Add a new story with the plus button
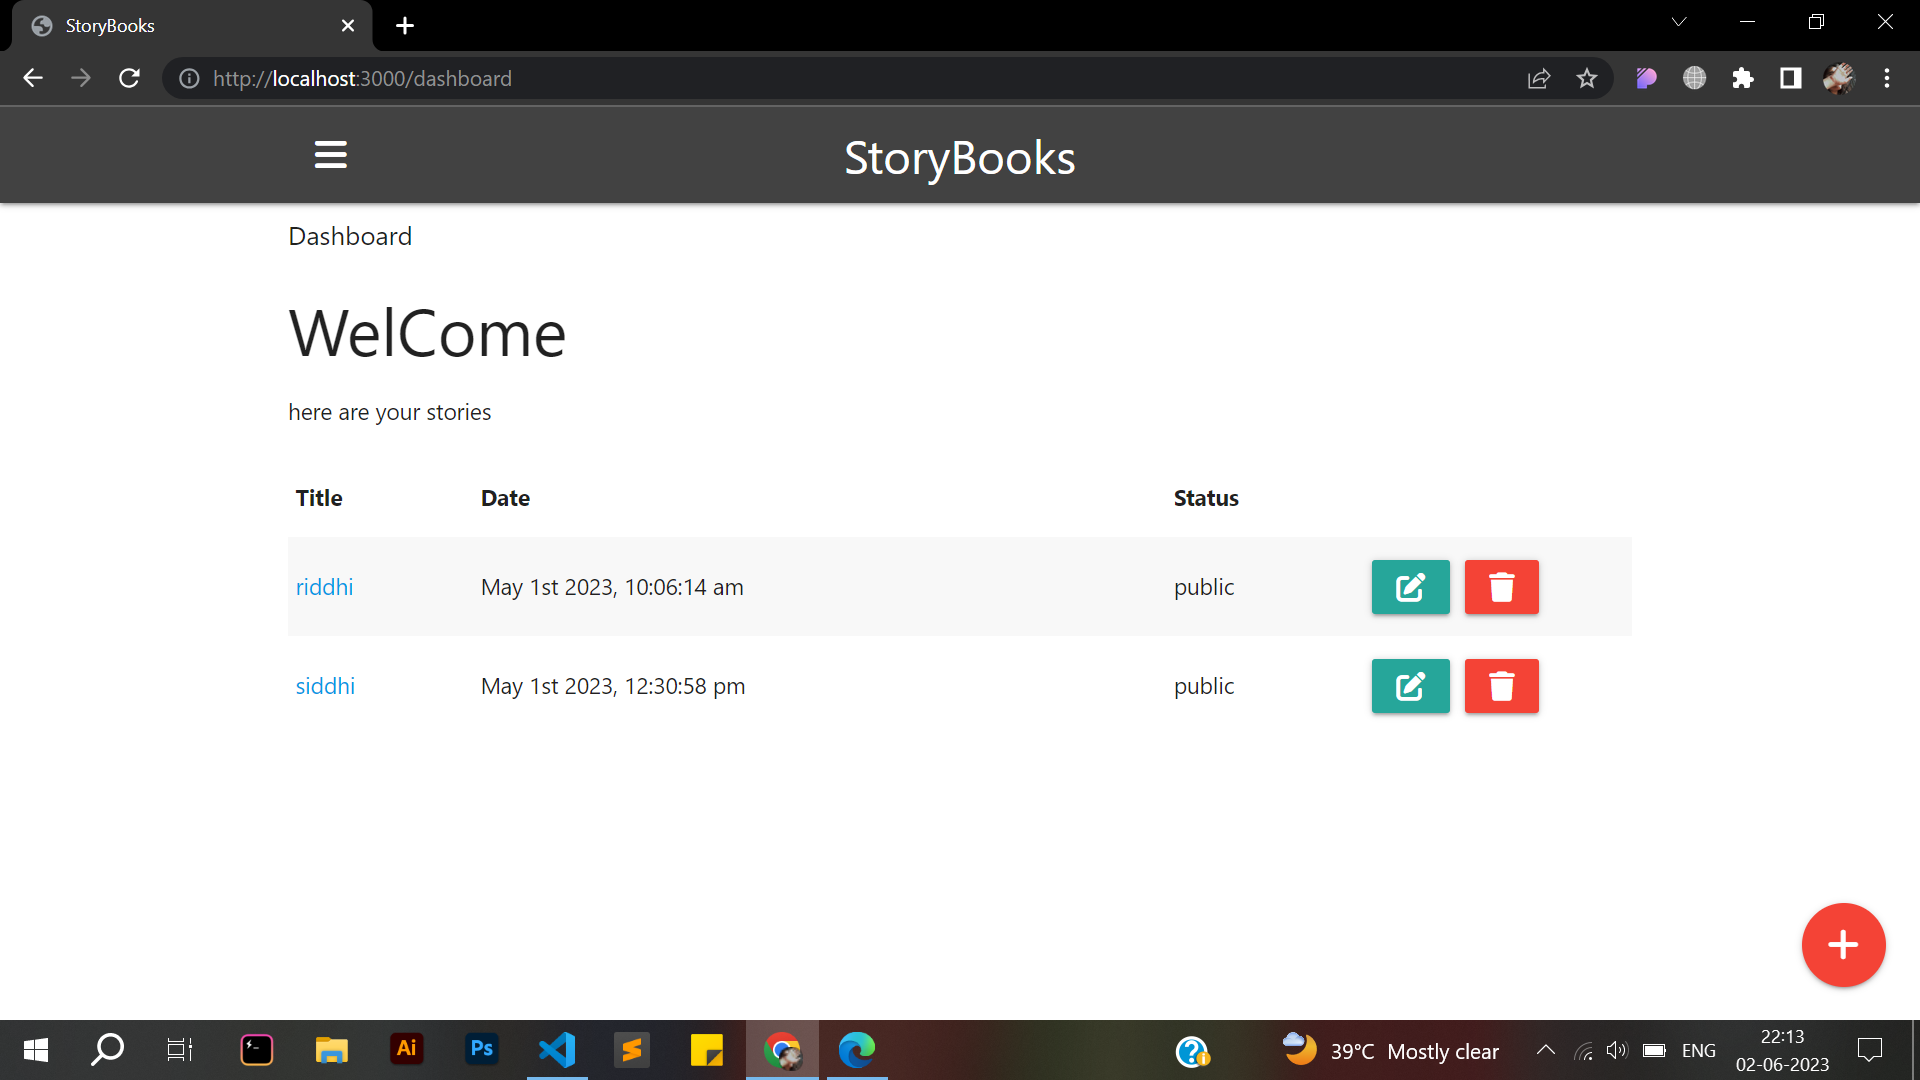Viewport: 1920px width, 1080px height. click(x=1843, y=944)
